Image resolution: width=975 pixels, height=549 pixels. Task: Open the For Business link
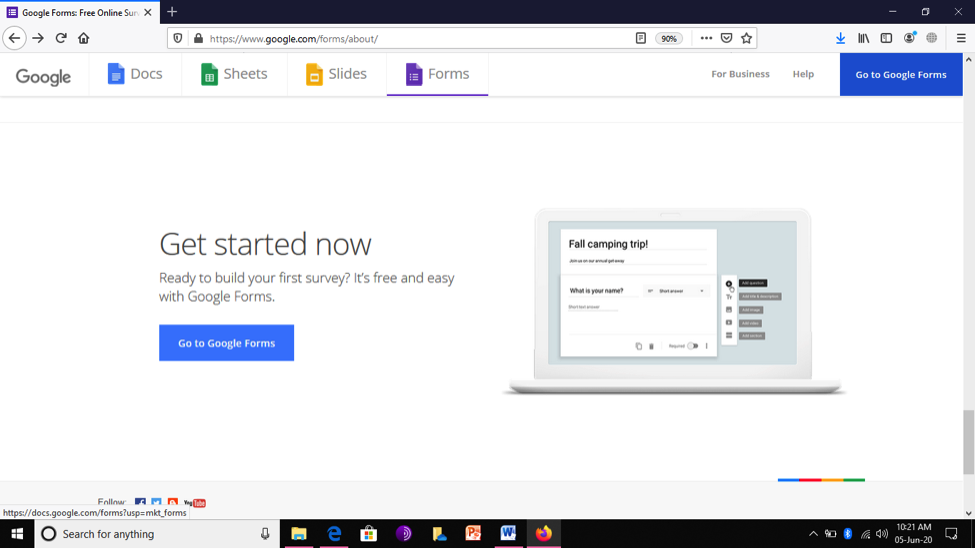(740, 74)
